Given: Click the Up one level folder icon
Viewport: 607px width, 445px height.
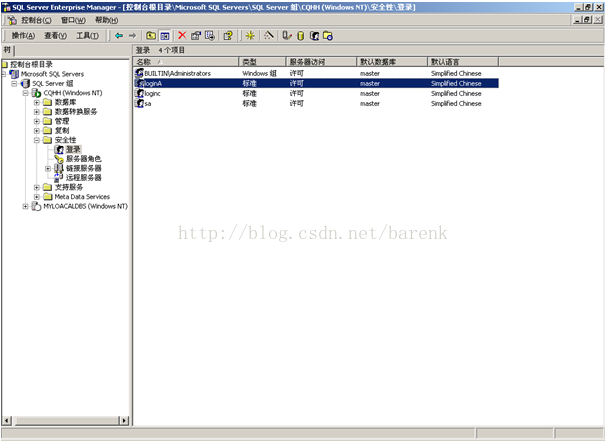Looking at the screenshot, I should (x=151, y=36).
